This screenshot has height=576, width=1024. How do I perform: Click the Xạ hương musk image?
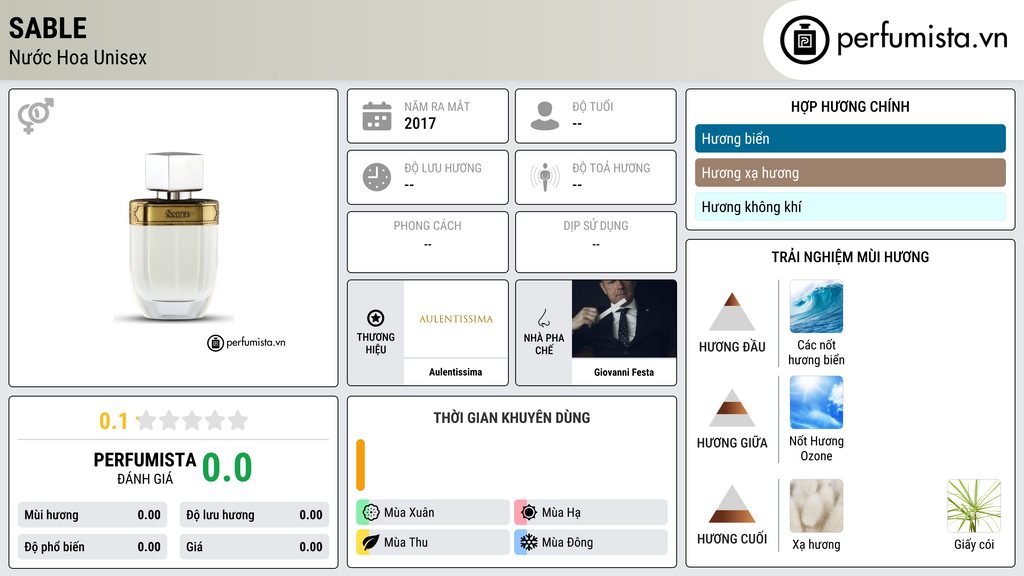(x=816, y=506)
